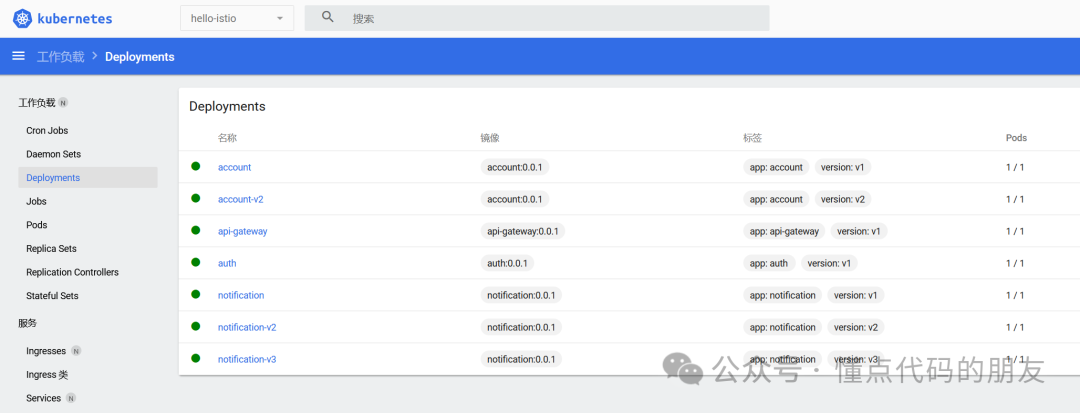Screen dimensions: 1080x413
Task: Open the Jobs sidebar item
Action: pos(36,201)
